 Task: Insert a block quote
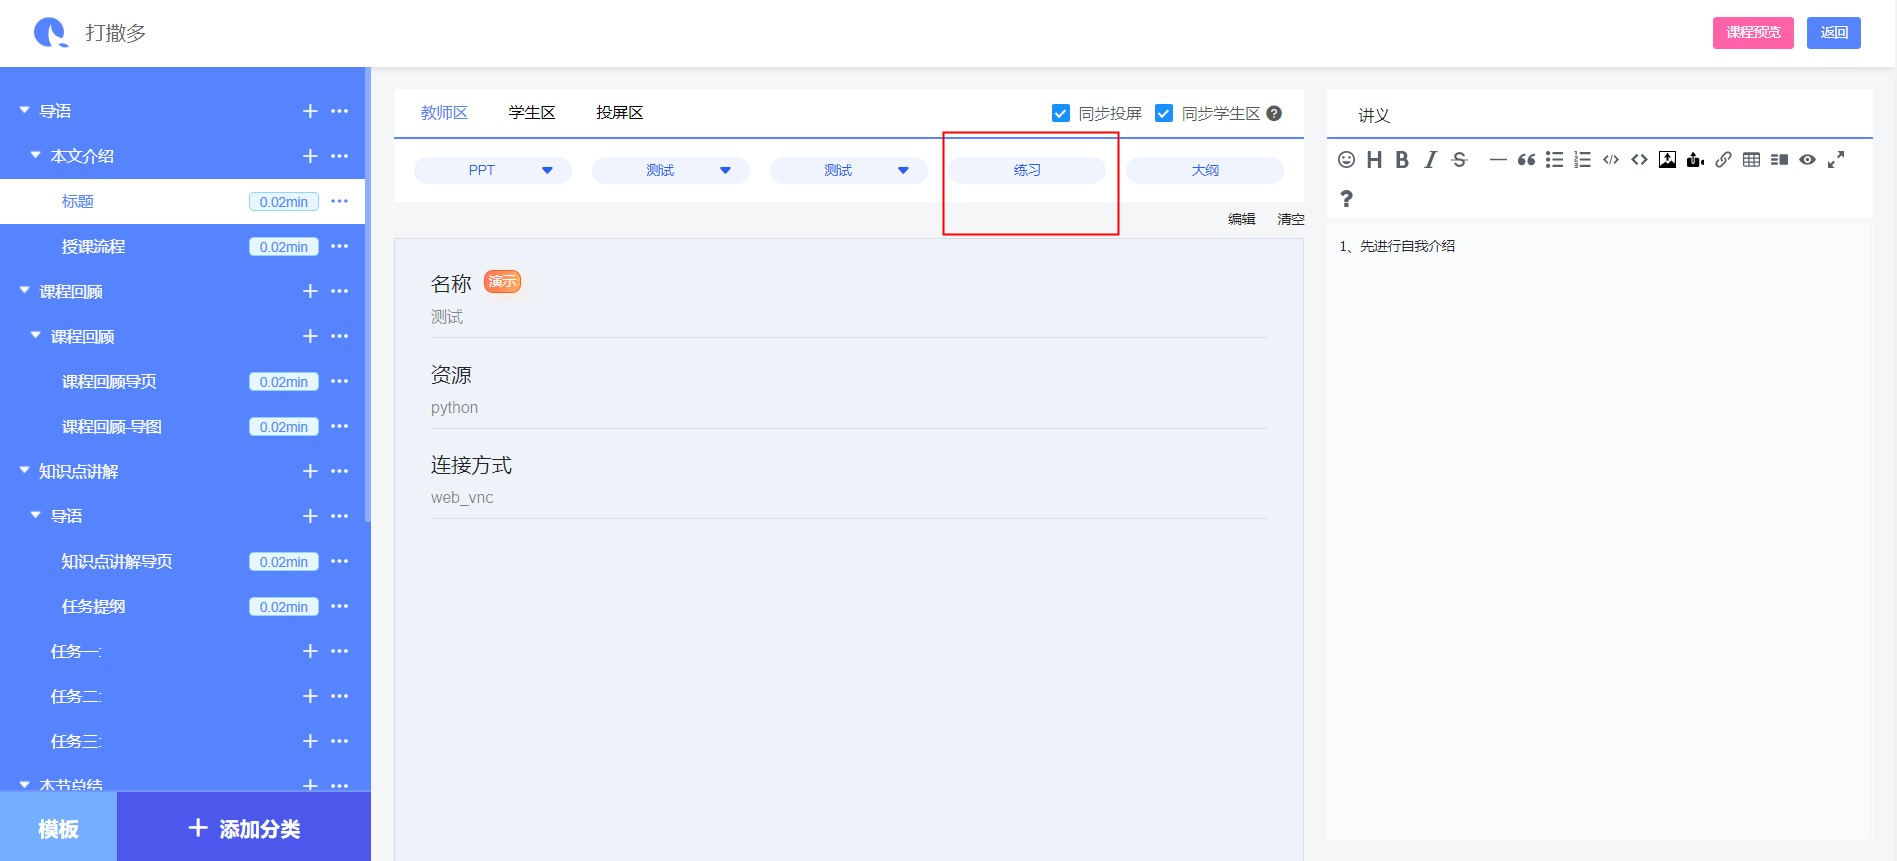coord(1526,160)
